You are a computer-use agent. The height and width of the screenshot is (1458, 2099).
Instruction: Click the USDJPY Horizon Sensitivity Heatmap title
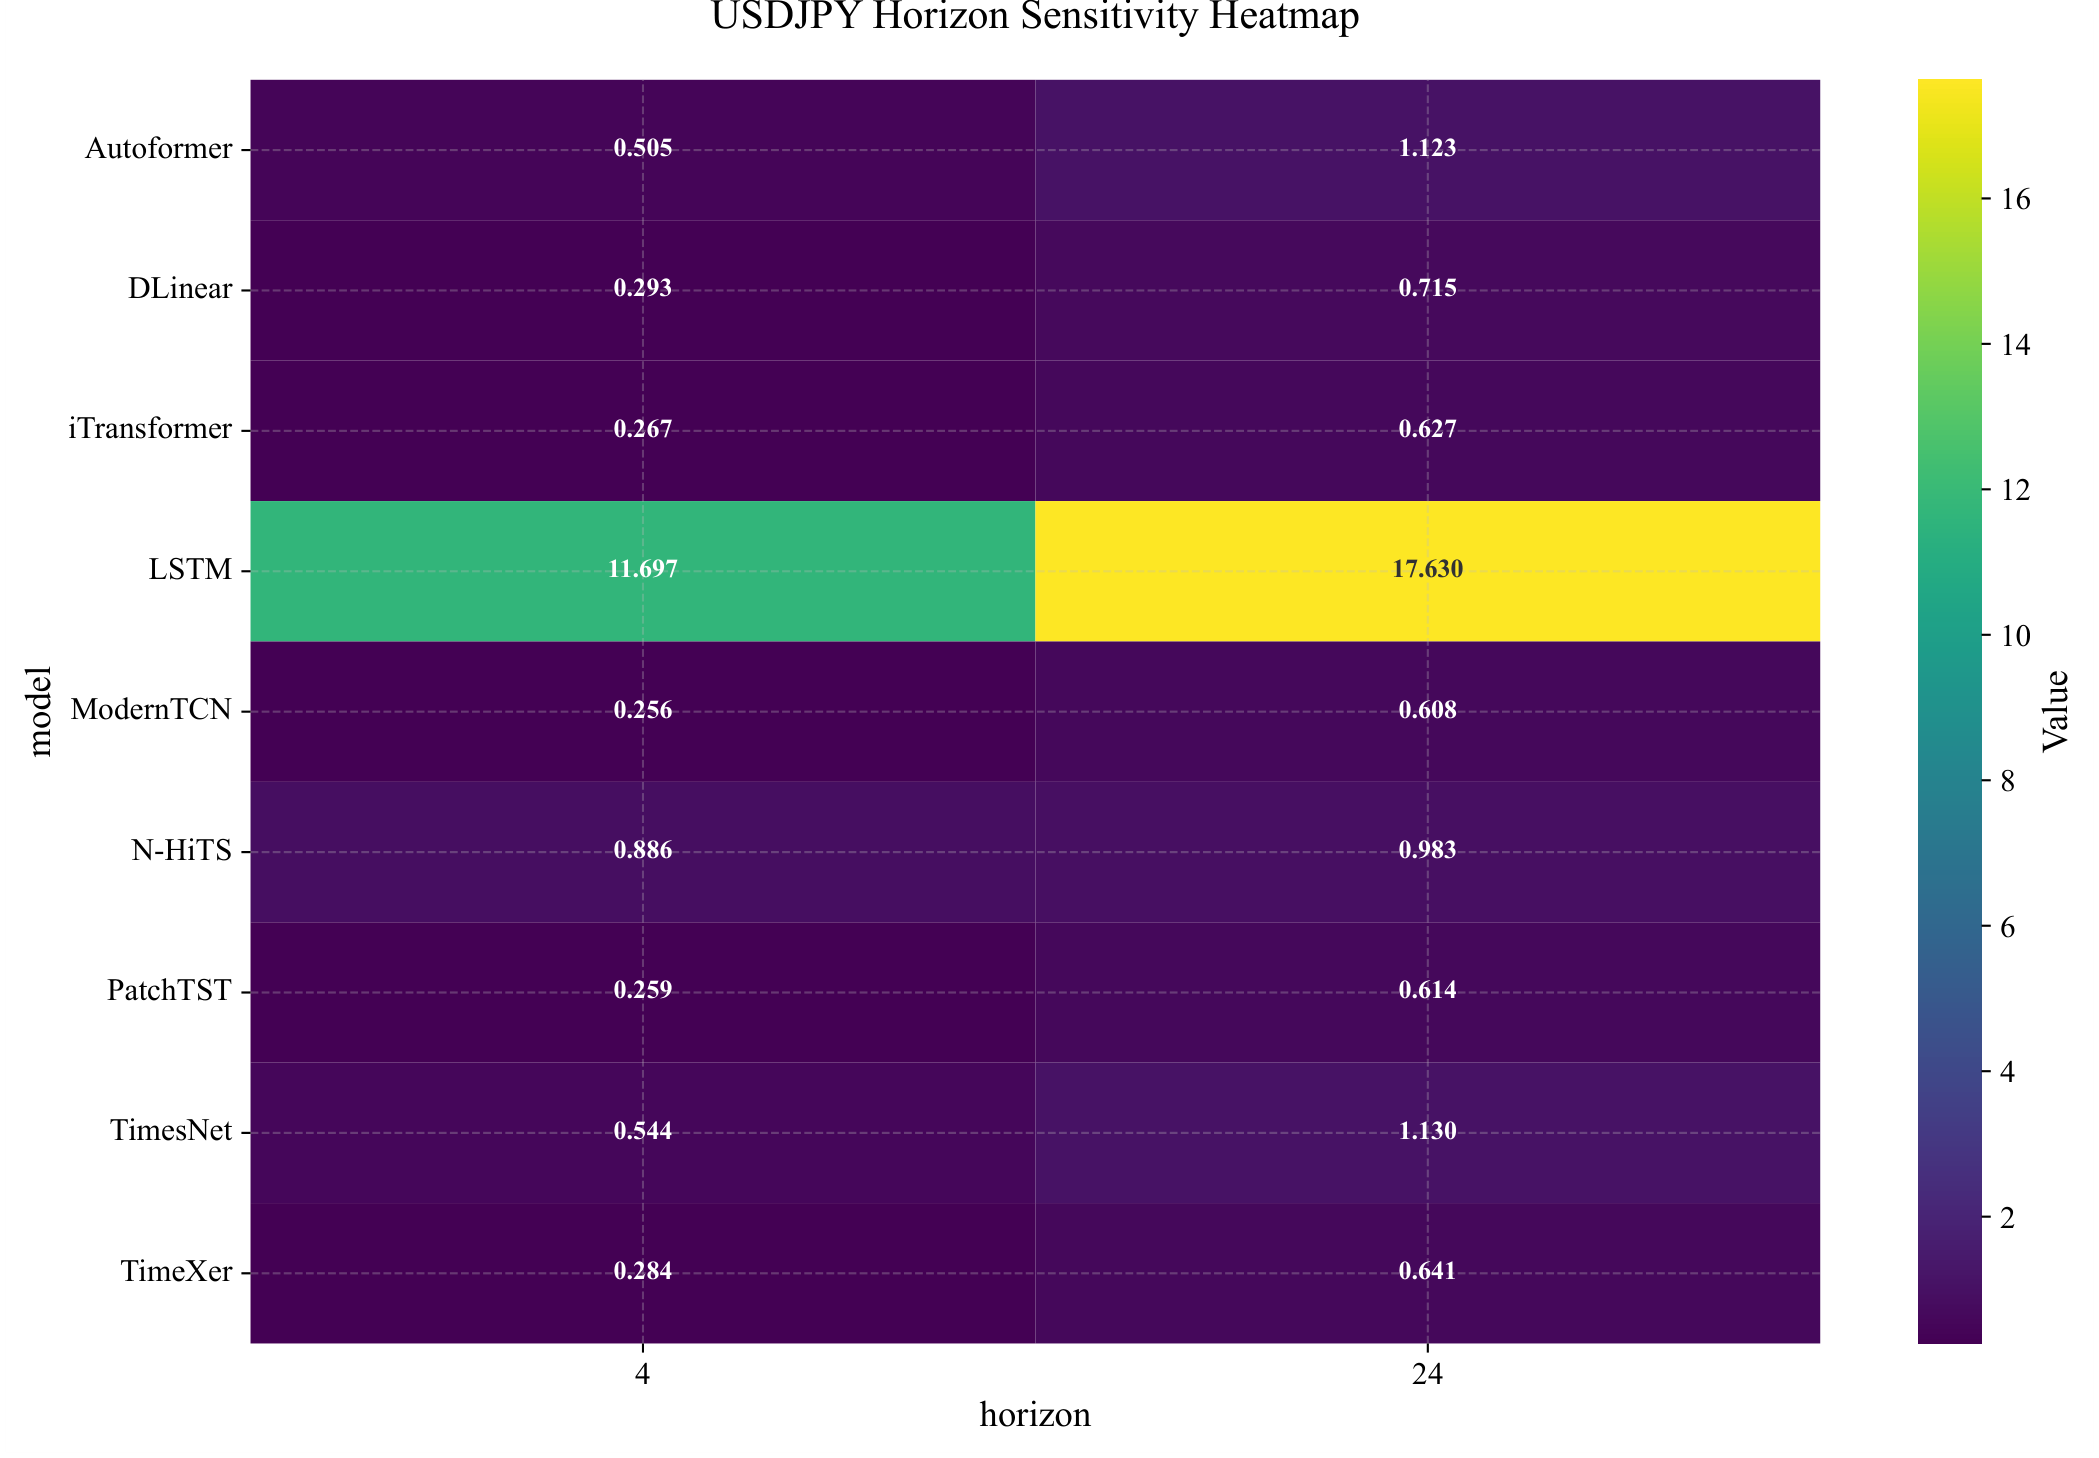click(x=1034, y=18)
